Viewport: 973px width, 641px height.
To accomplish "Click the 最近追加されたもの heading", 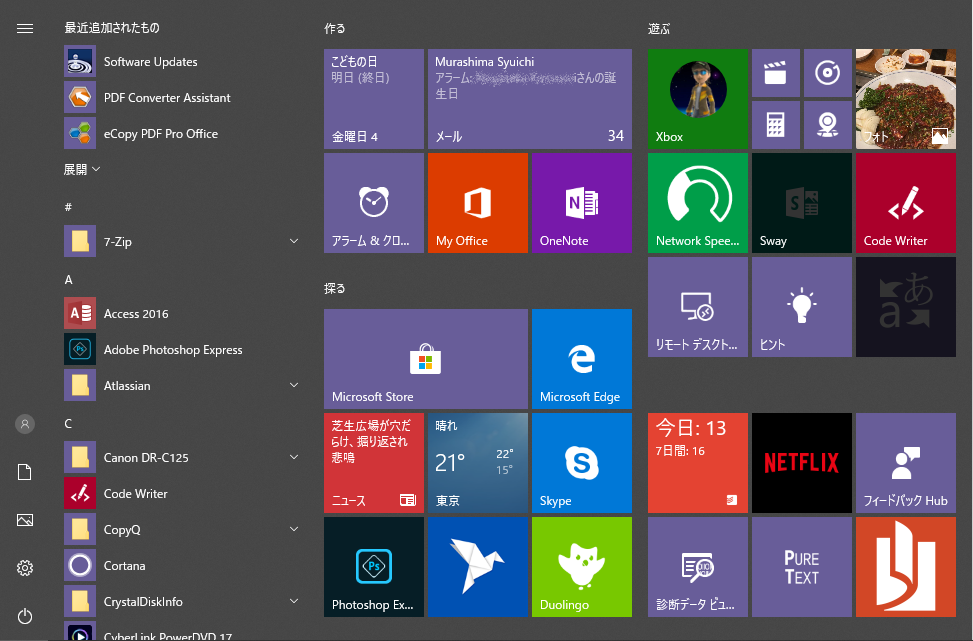I will click(x=112, y=28).
